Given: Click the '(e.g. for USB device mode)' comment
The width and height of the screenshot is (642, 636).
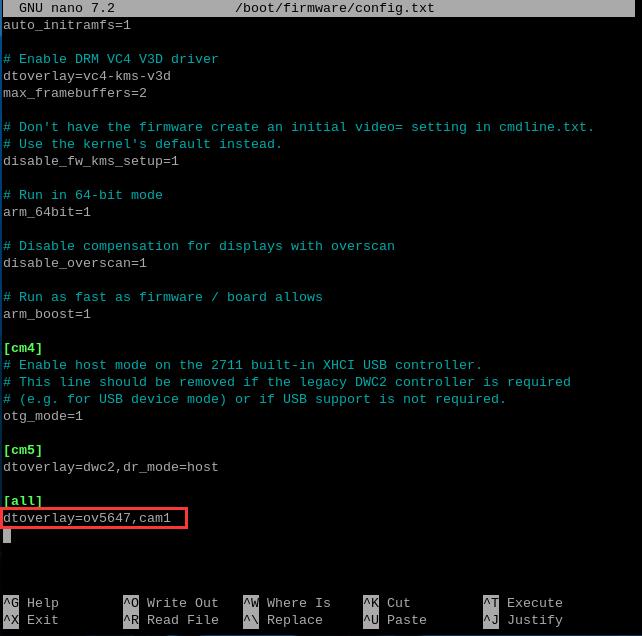Looking at the screenshot, I should (x=255, y=399).
